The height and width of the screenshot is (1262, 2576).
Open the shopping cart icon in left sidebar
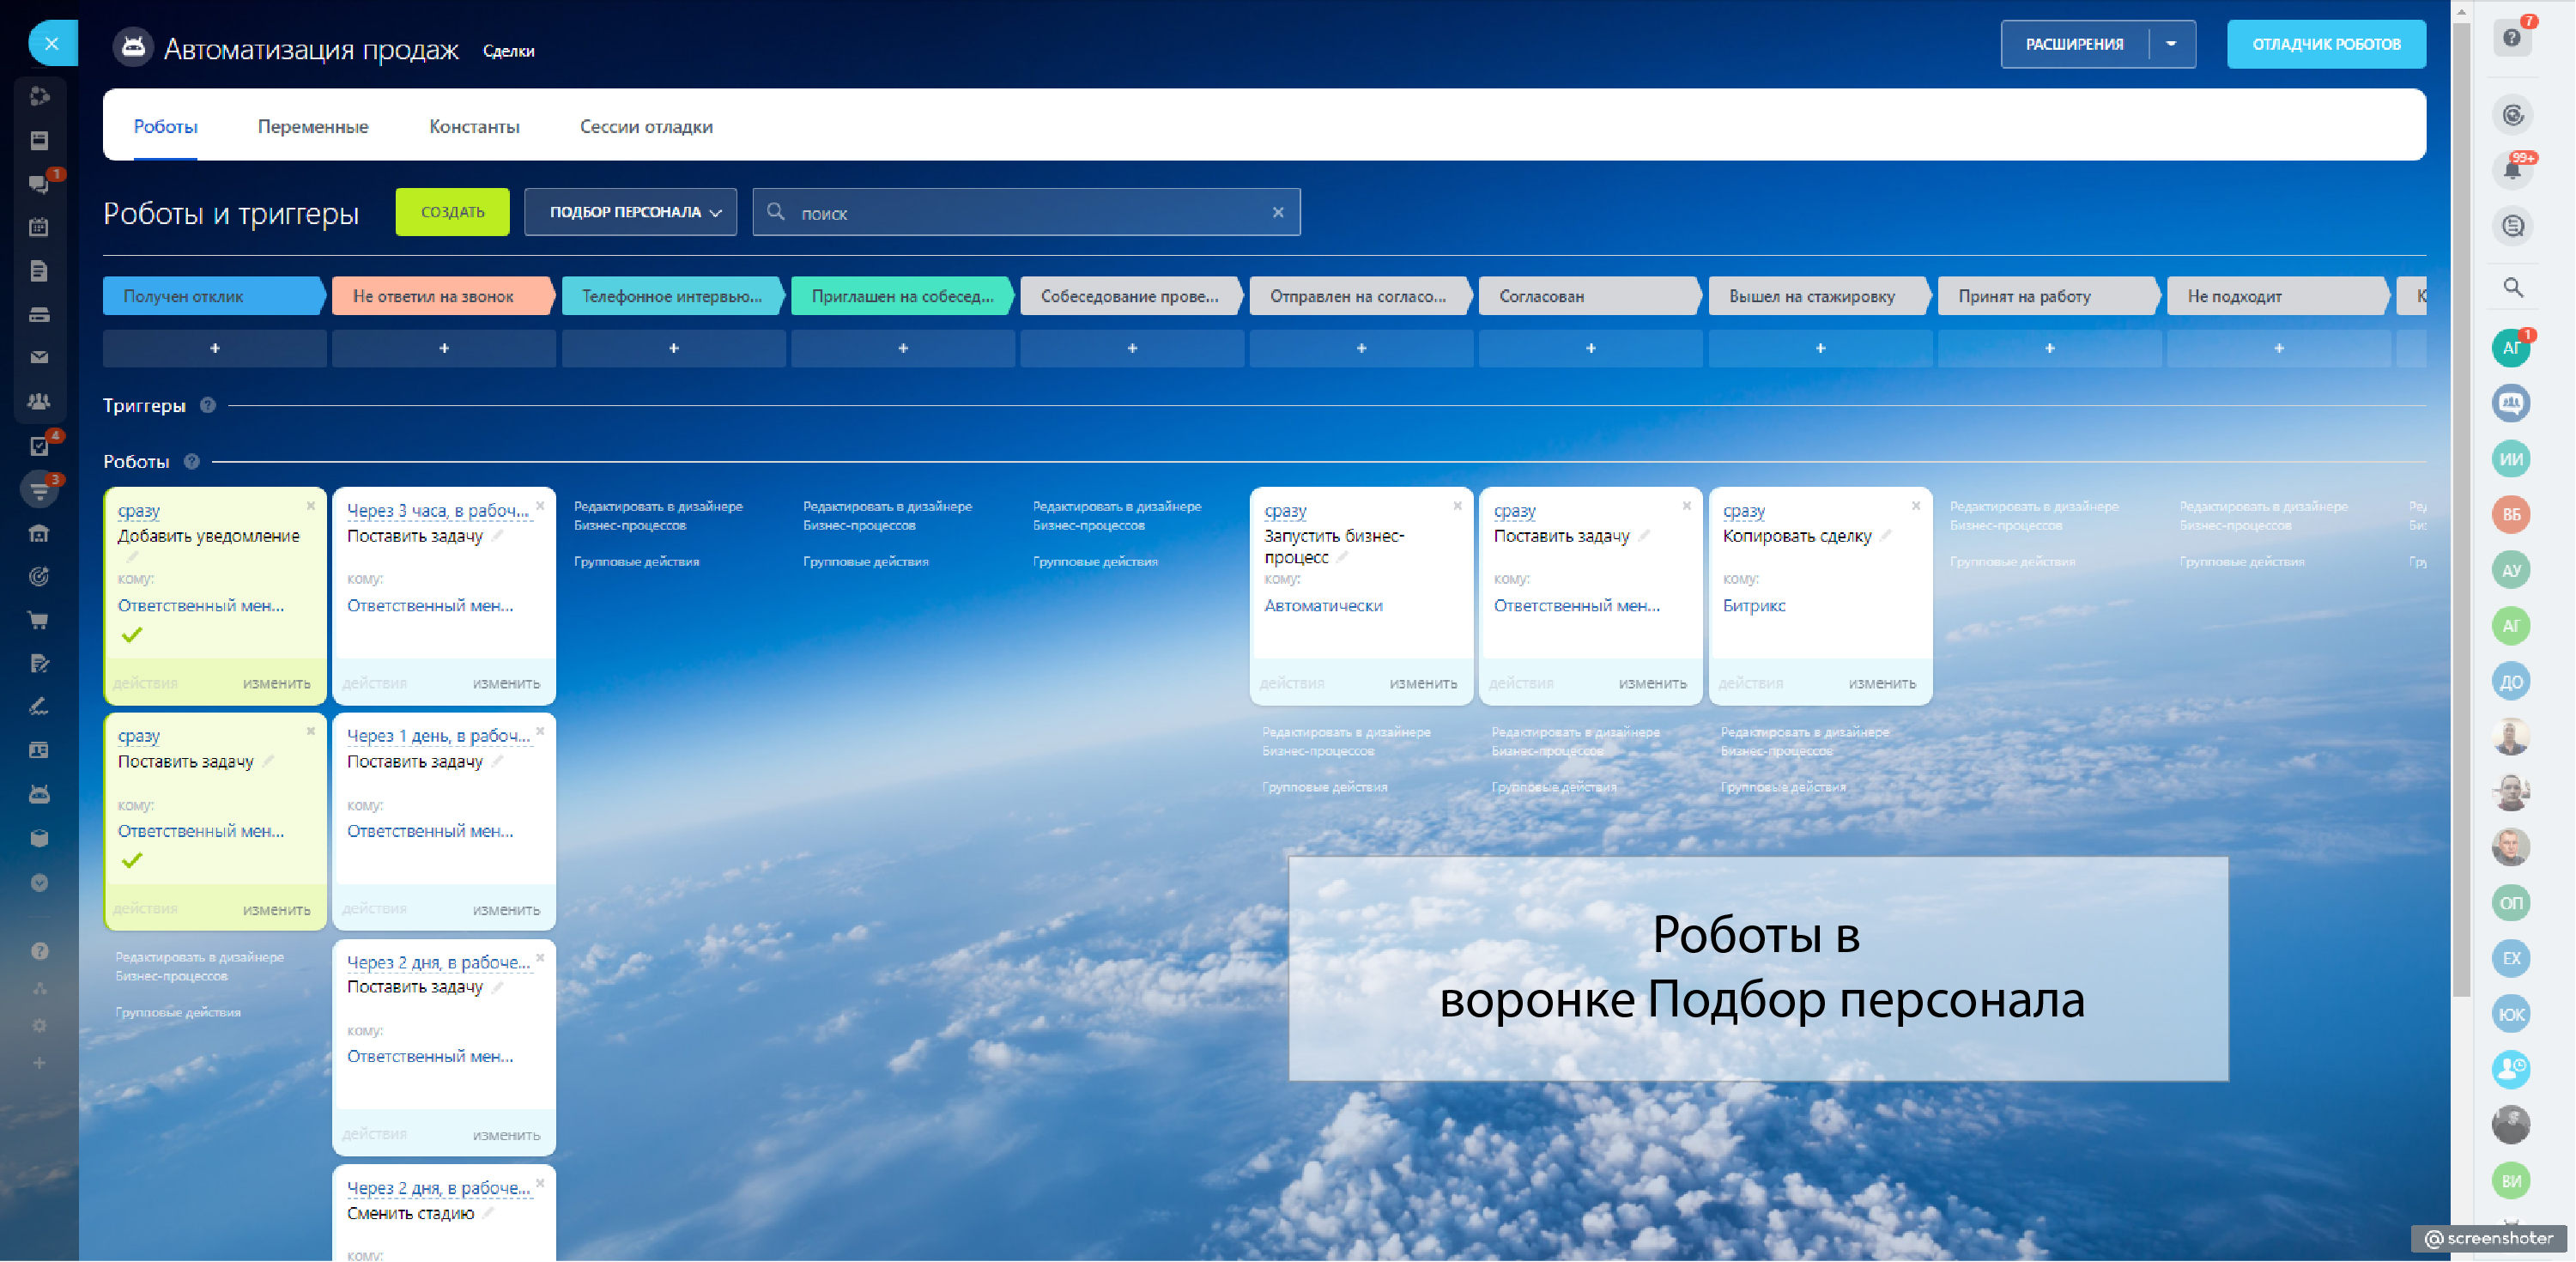(39, 620)
